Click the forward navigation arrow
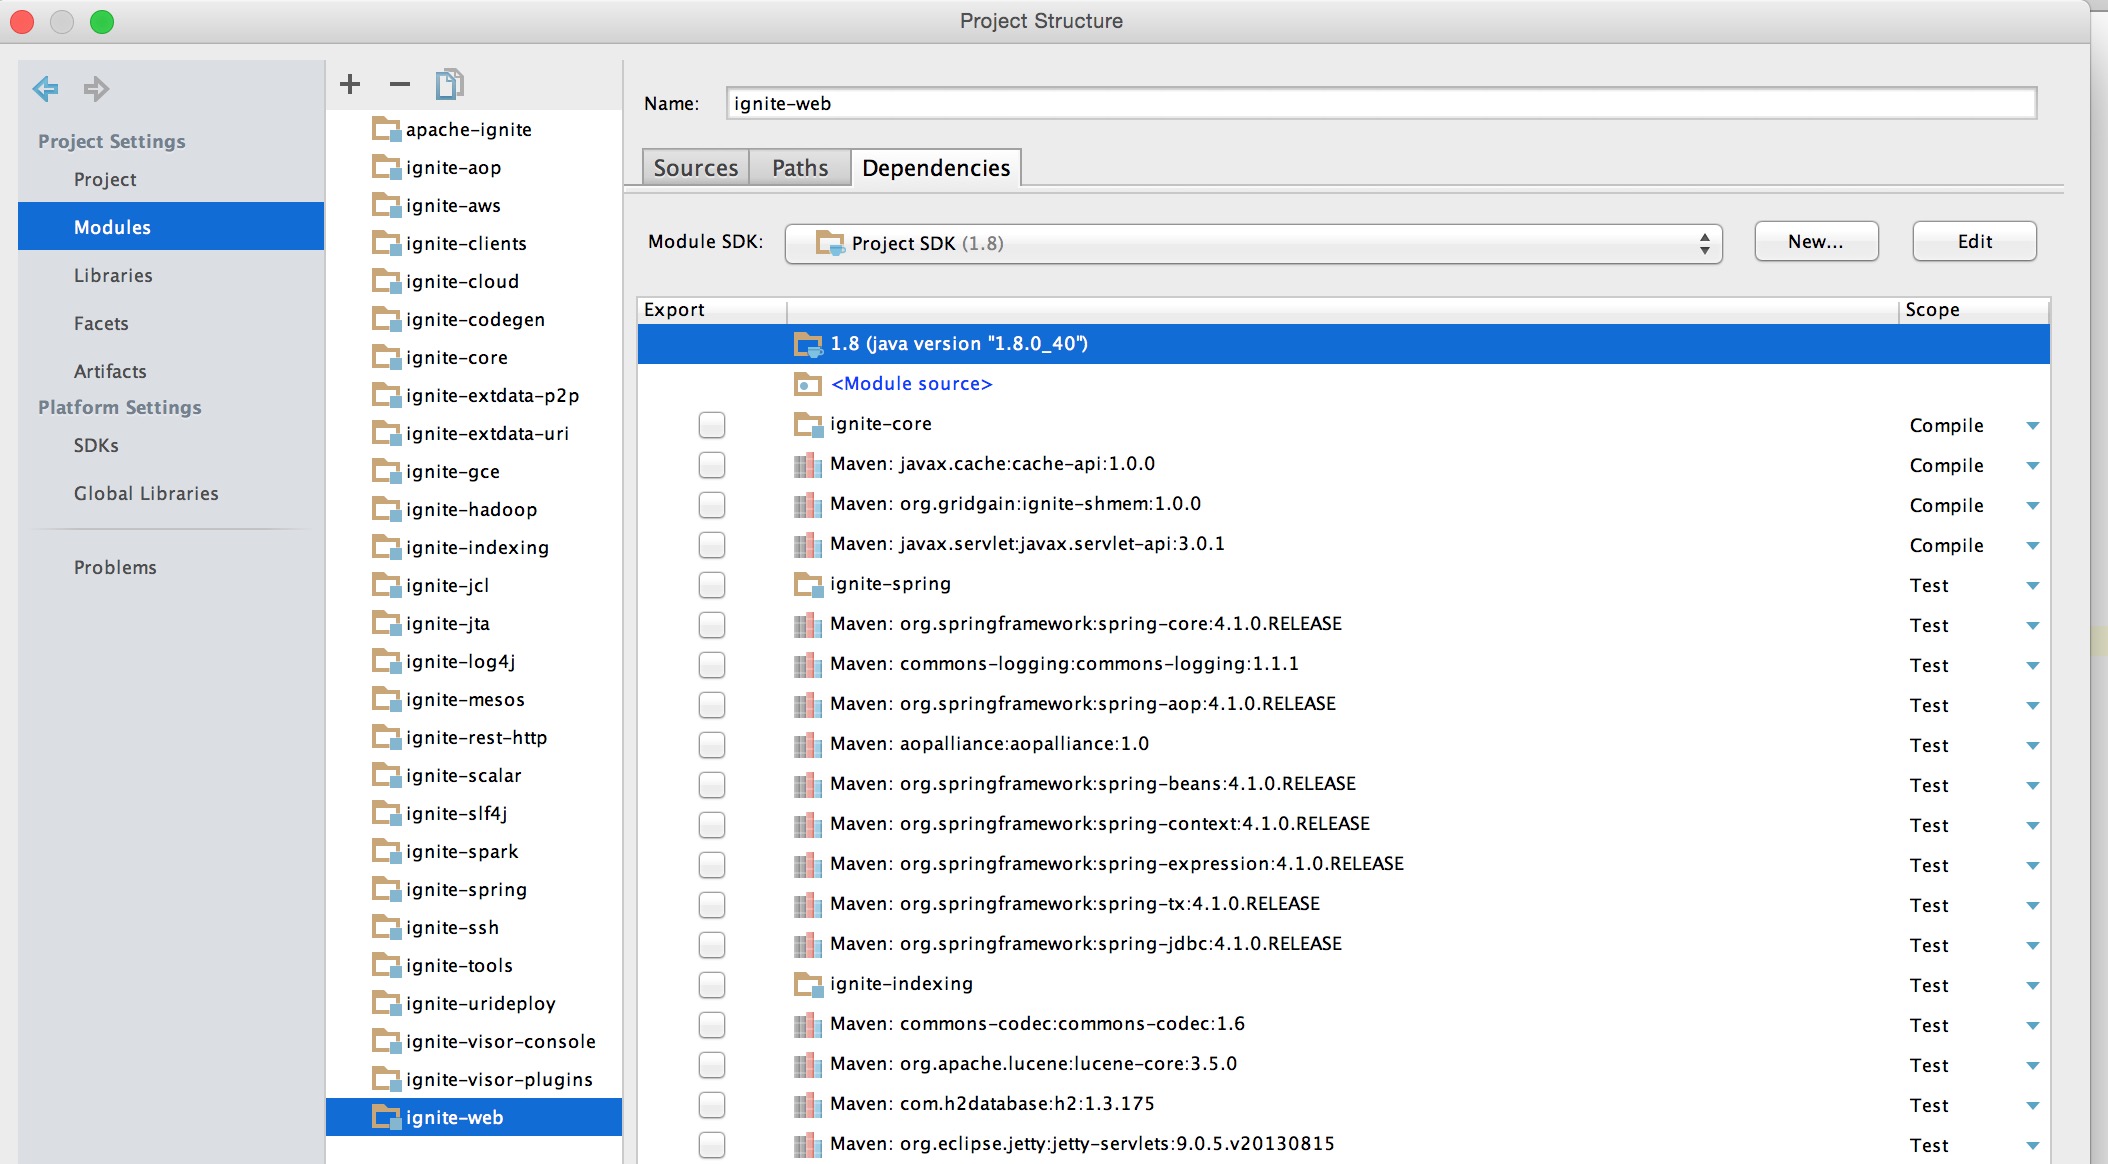This screenshot has height=1164, width=2108. [x=96, y=89]
